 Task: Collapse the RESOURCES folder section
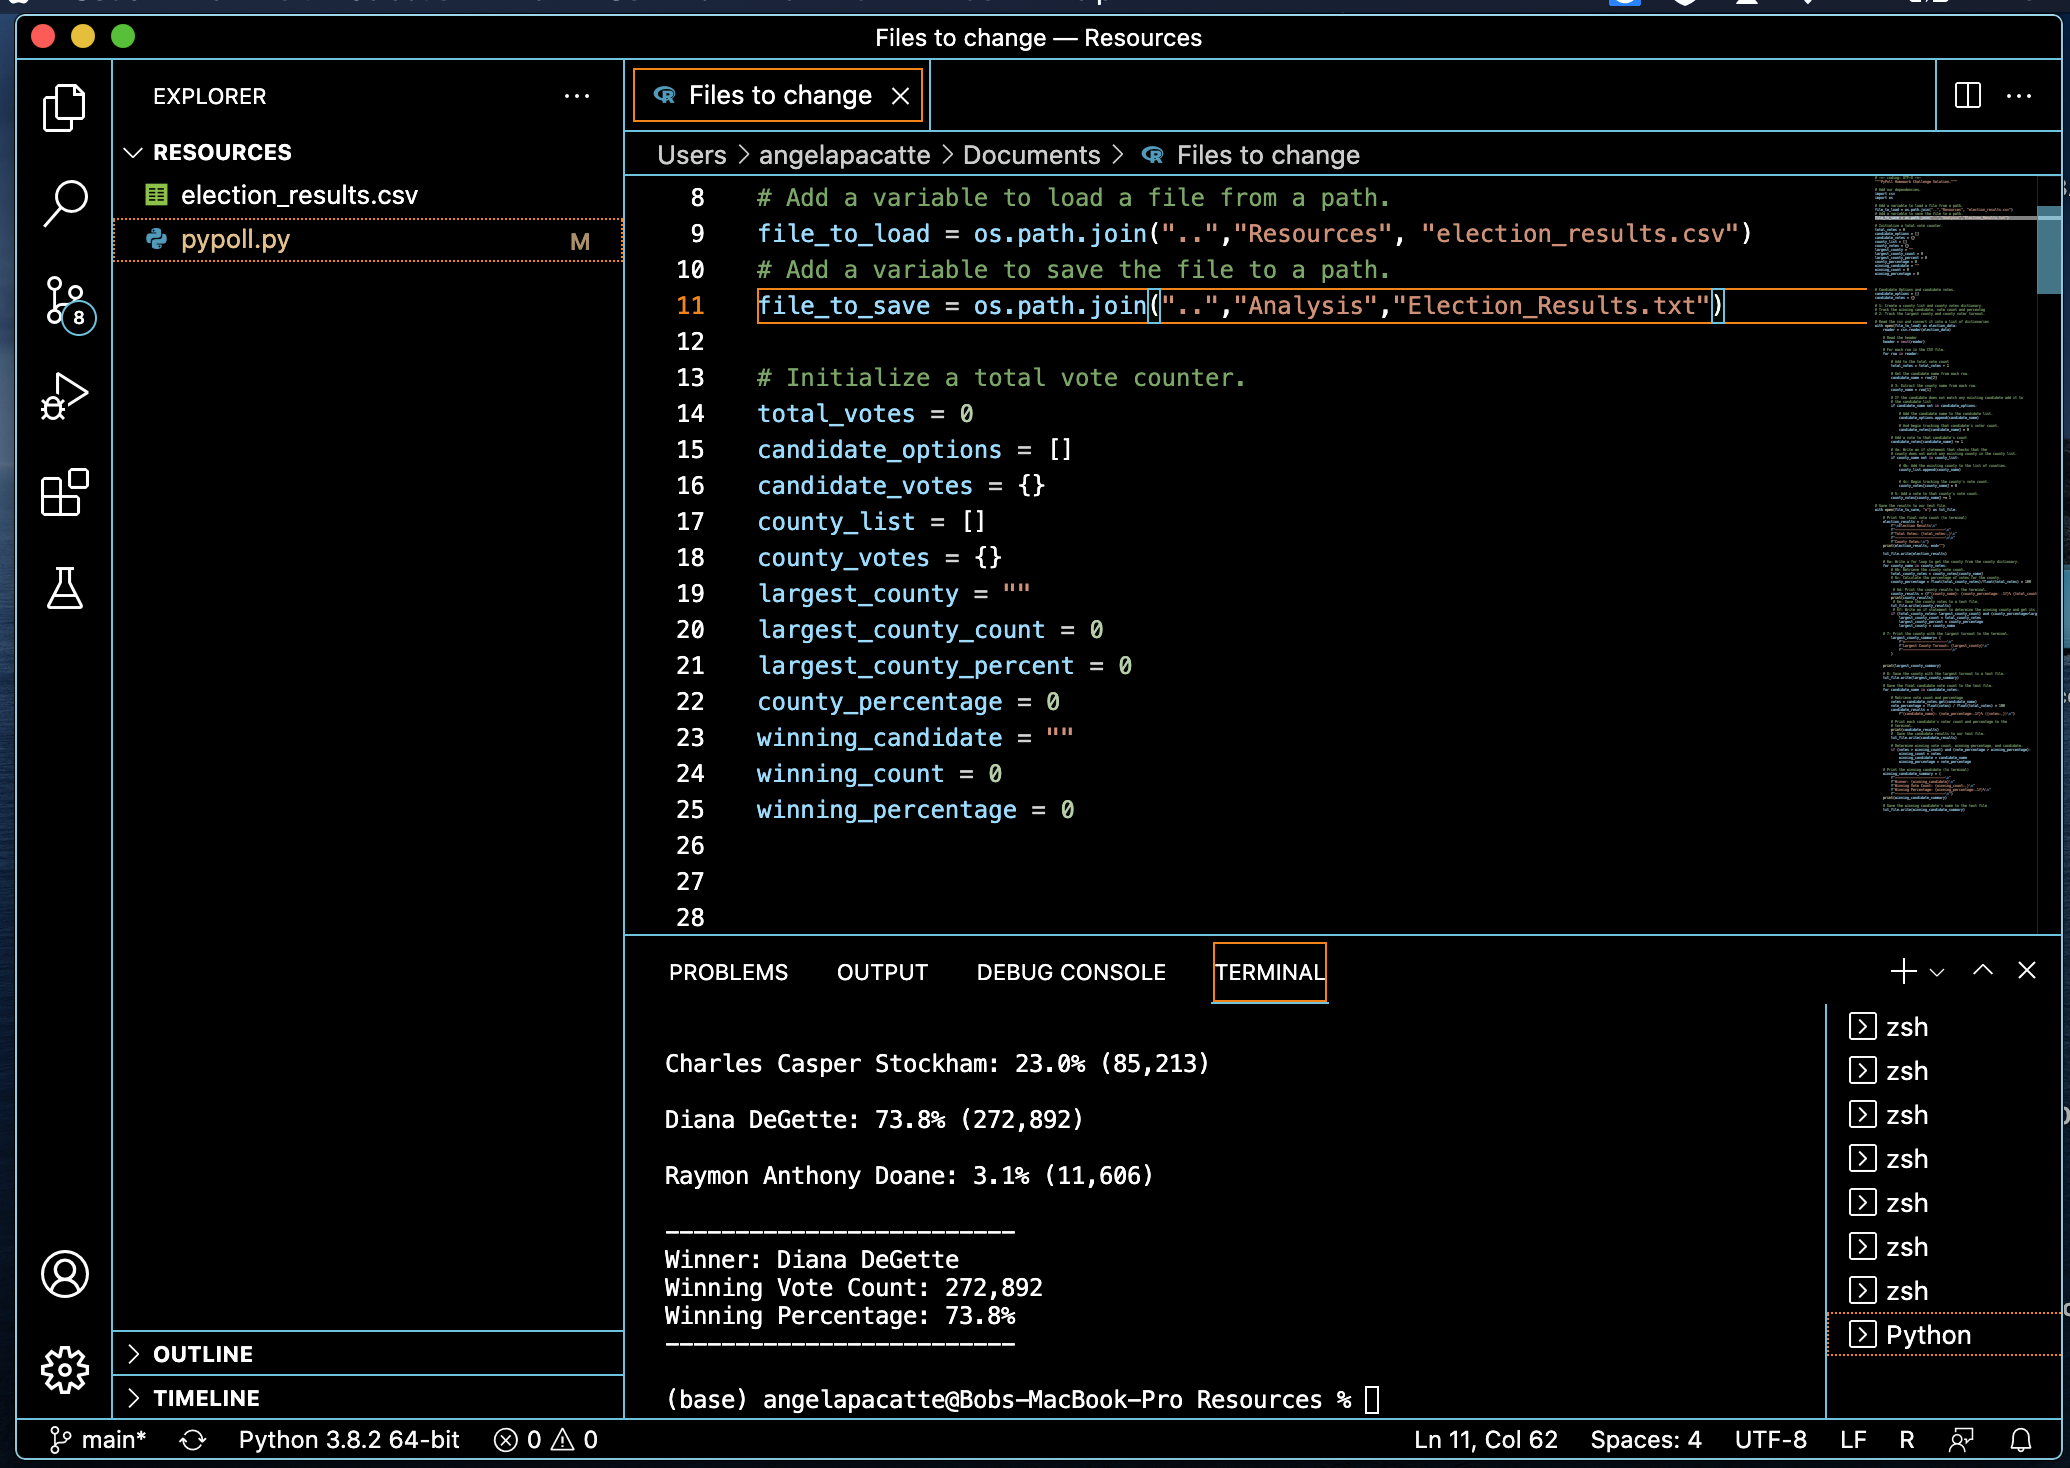coord(368,152)
